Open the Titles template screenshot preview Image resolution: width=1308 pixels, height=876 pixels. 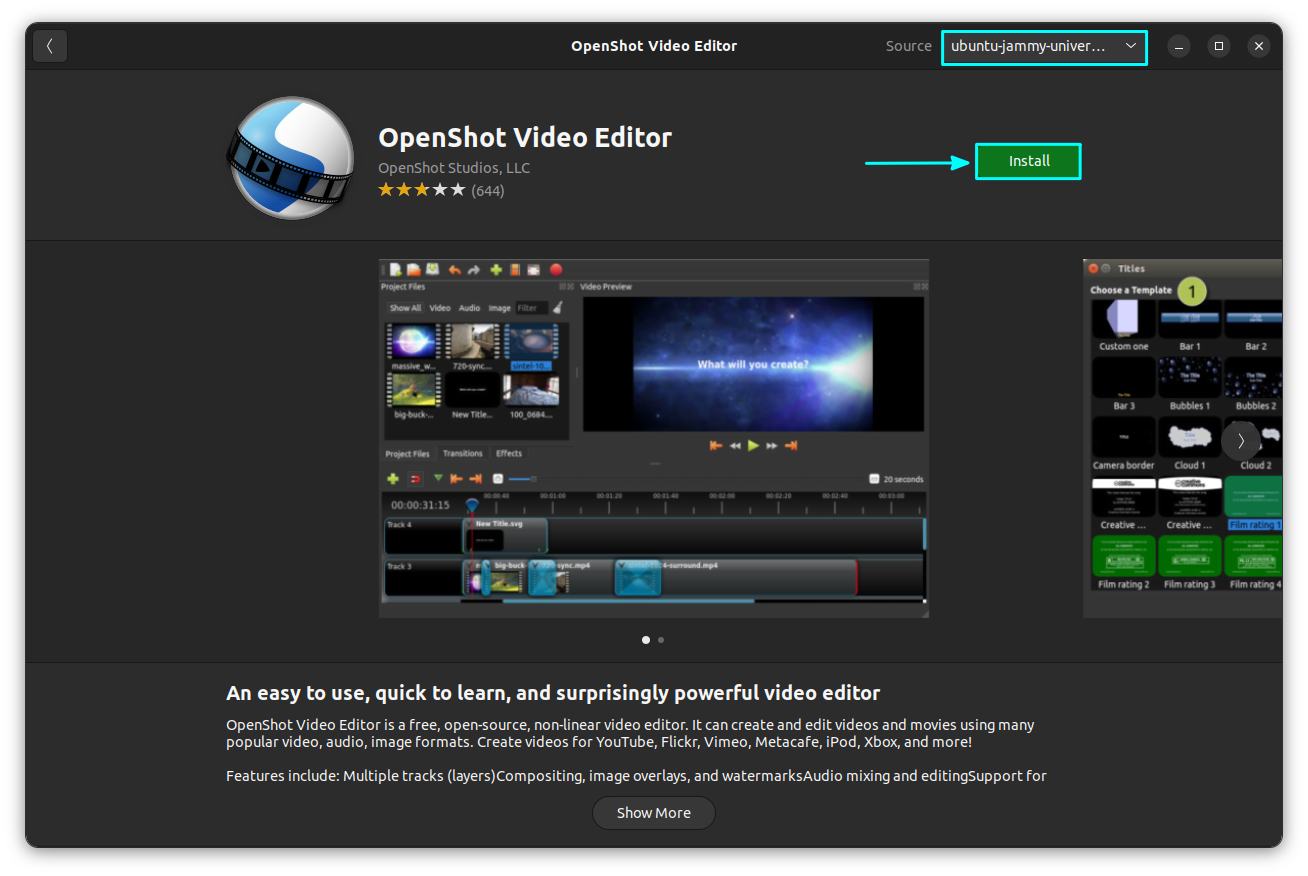(x=1182, y=438)
